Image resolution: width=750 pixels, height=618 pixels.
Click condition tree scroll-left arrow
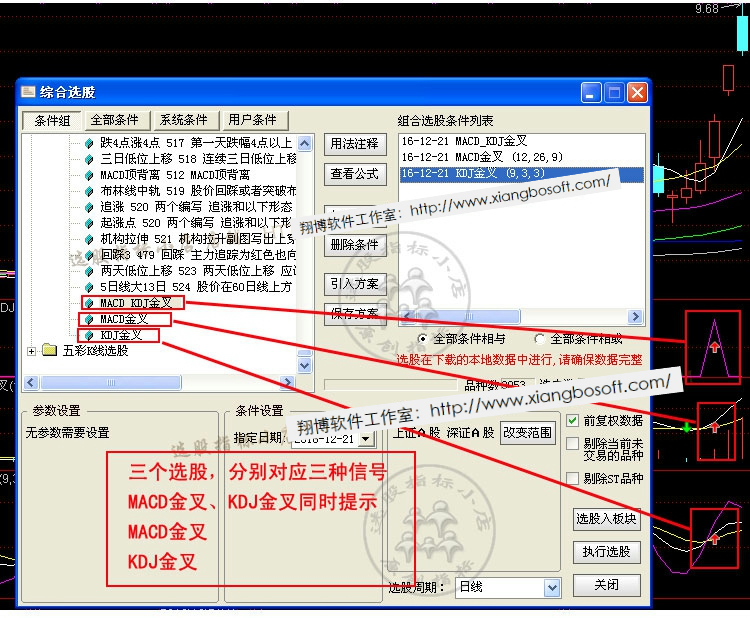tap(32, 383)
